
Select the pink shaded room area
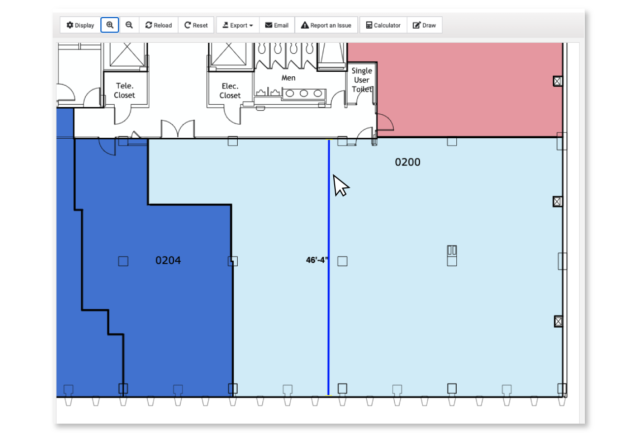click(x=468, y=90)
